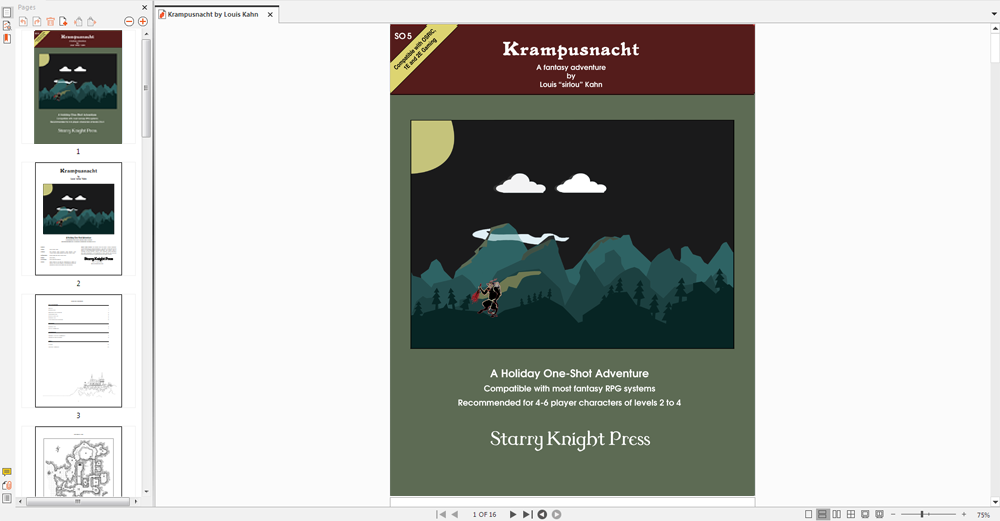Select the Krampusnacht by Louis Kahn tab
This screenshot has width=1000, height=521.
tap(212, 14)
